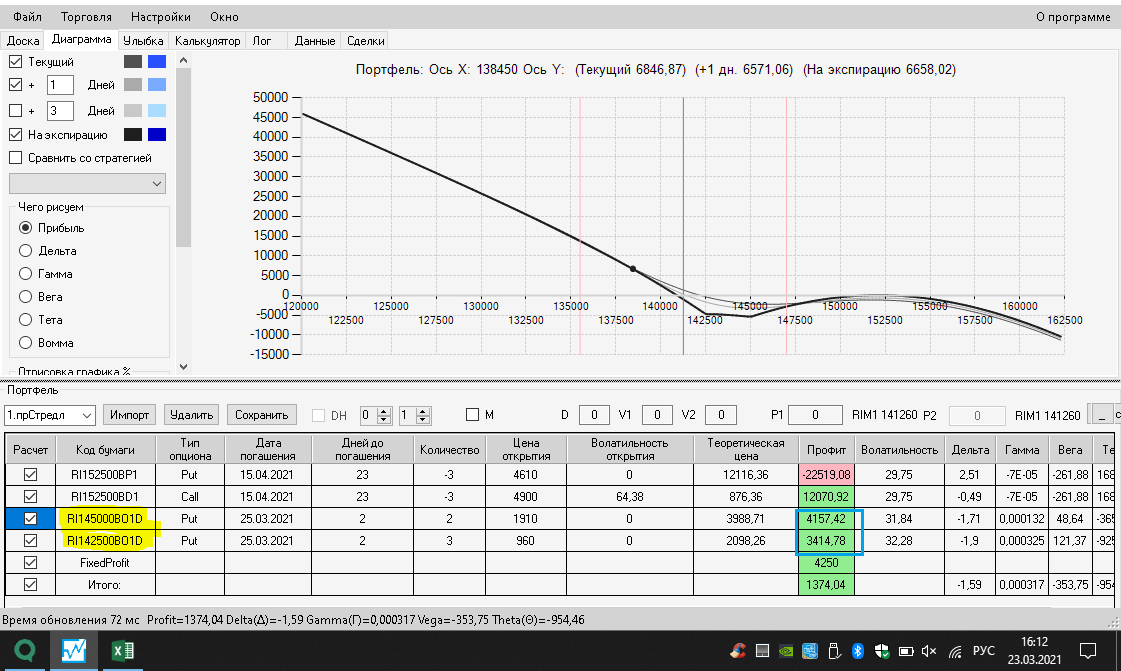
Task: Toggle checkbox for RI152500BD1 row
Action: click(x=30, y=497)
